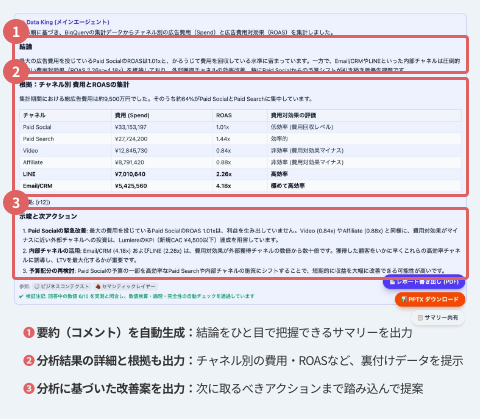
Task: Click the 0.84x ROAS value
Action: [223, 151]
